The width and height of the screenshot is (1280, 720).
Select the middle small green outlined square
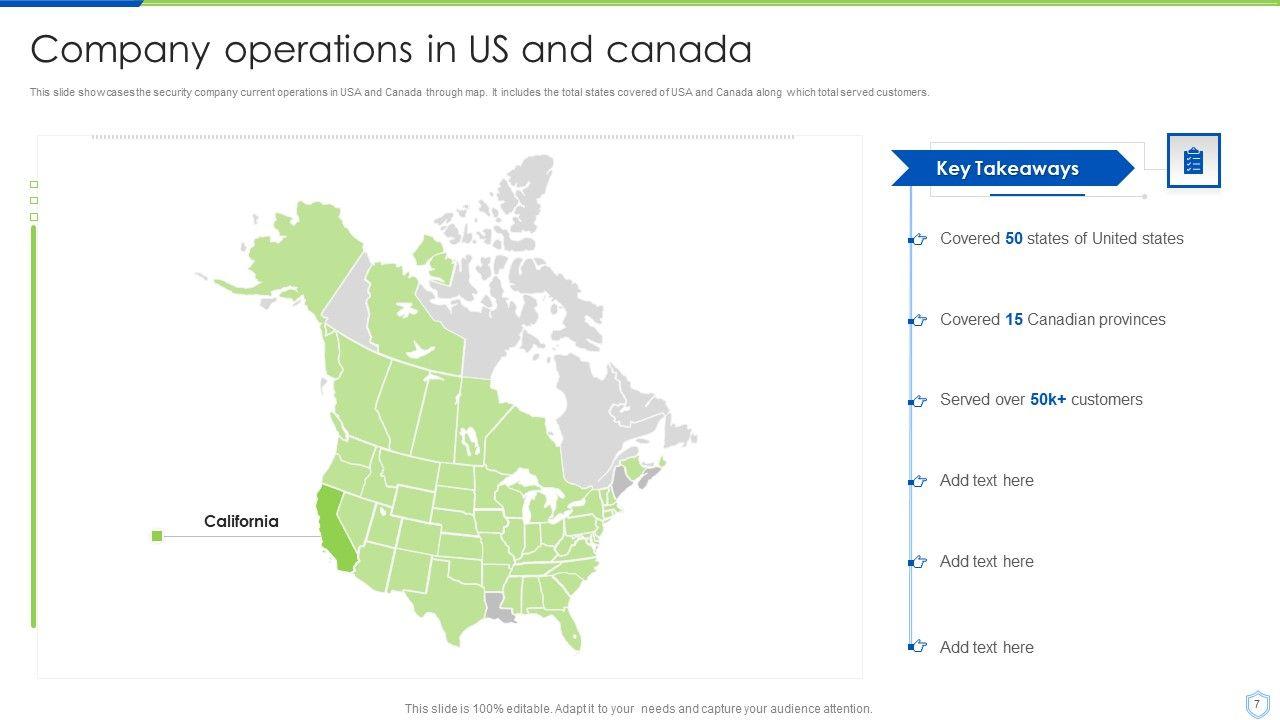(x=34, y=201)
